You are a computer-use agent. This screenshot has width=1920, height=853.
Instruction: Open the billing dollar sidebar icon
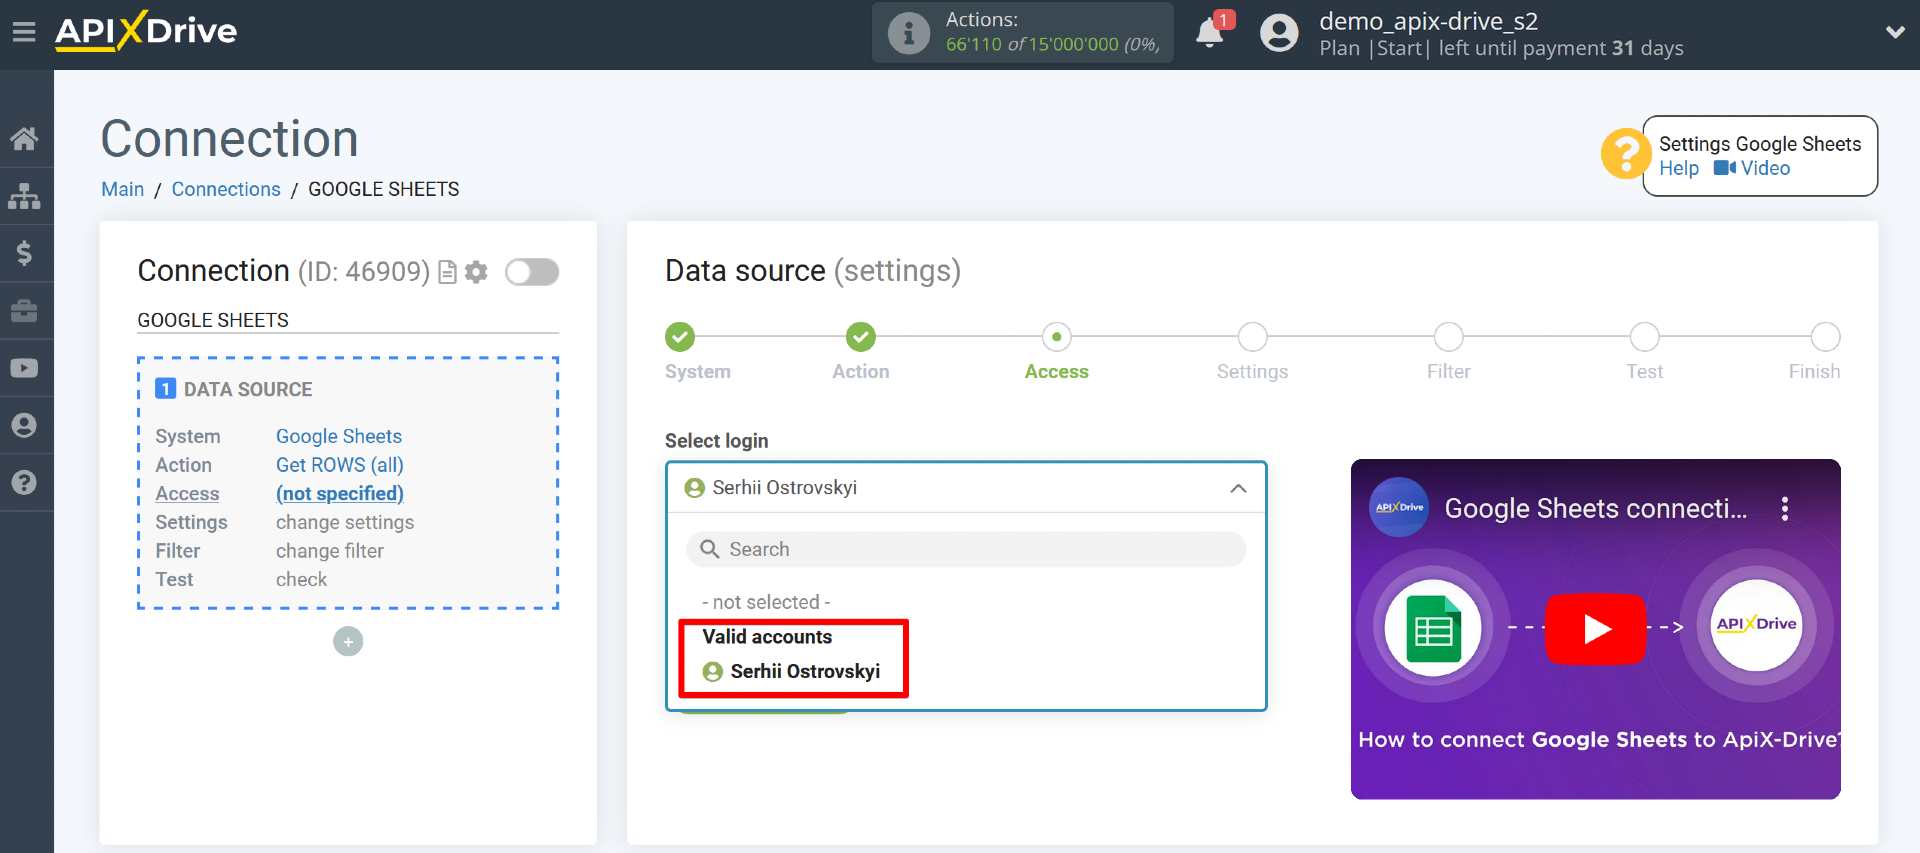pyautogui.click(x=25, y=253)
